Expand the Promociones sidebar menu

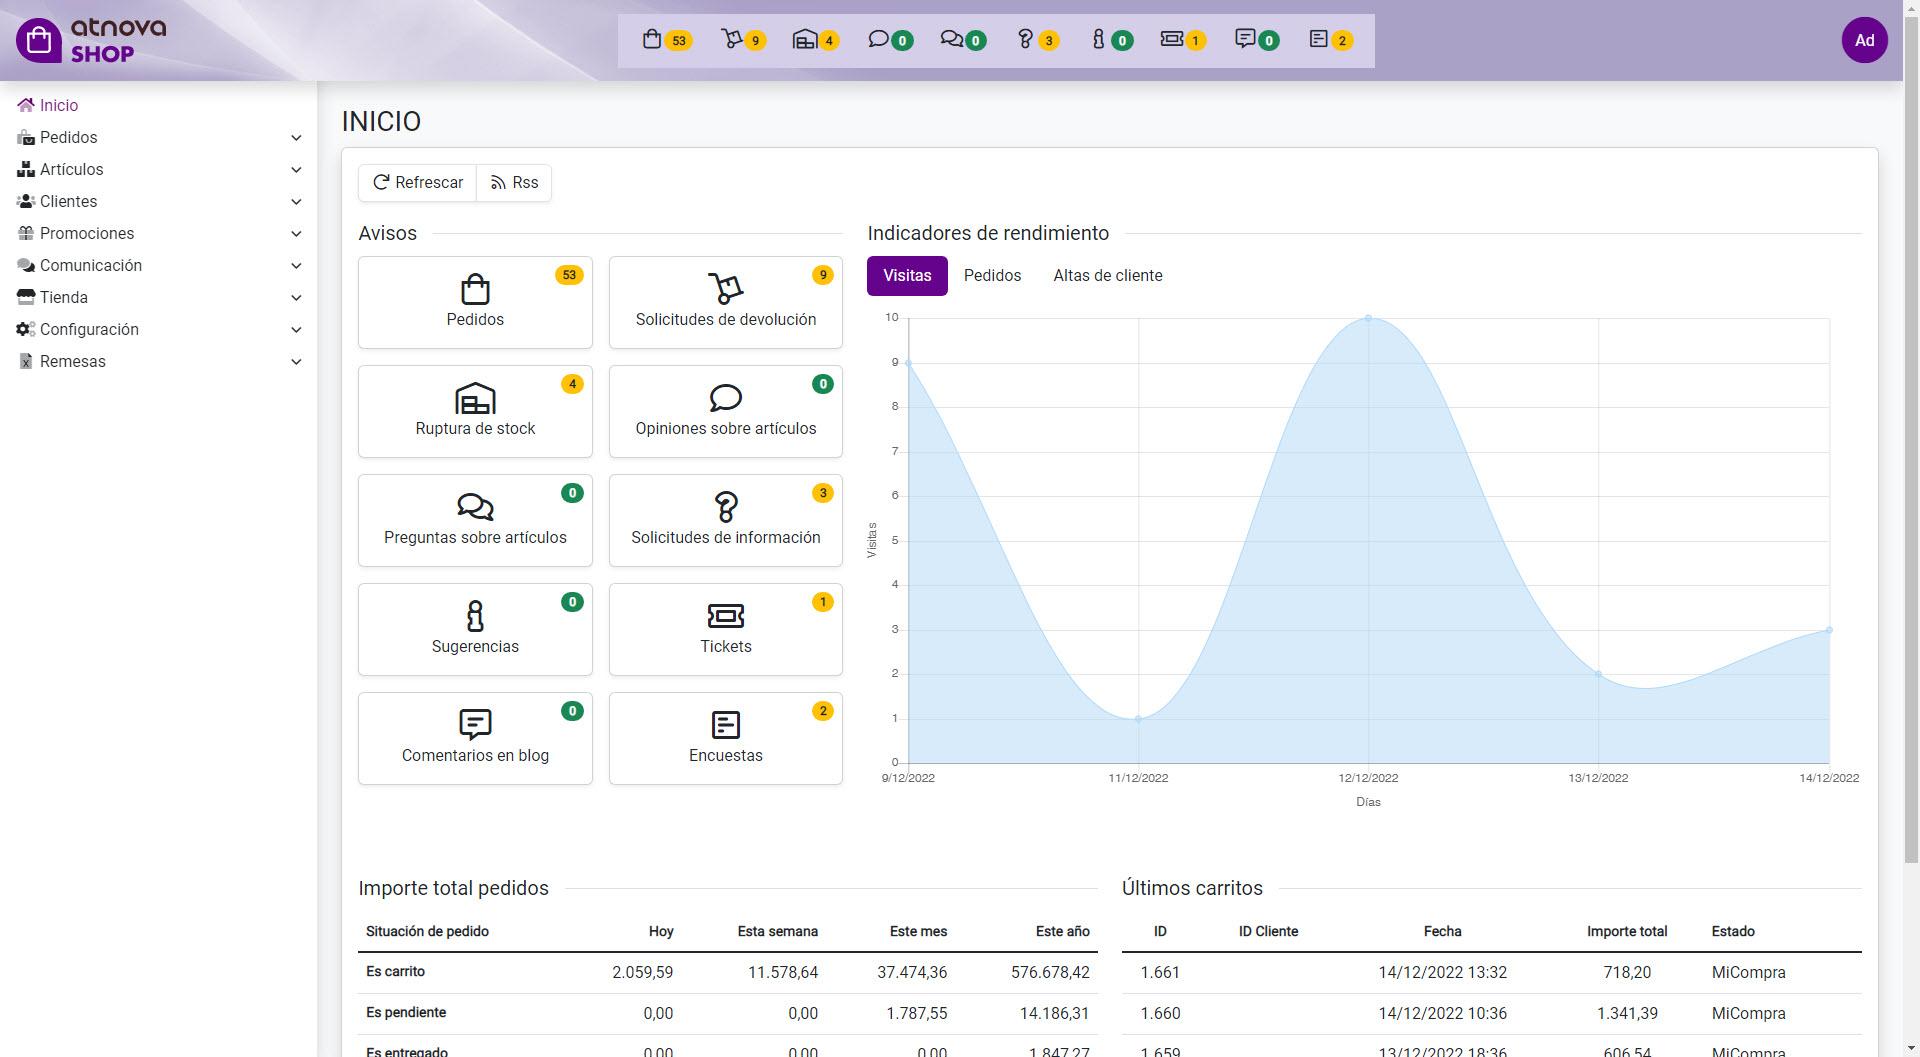159,233
